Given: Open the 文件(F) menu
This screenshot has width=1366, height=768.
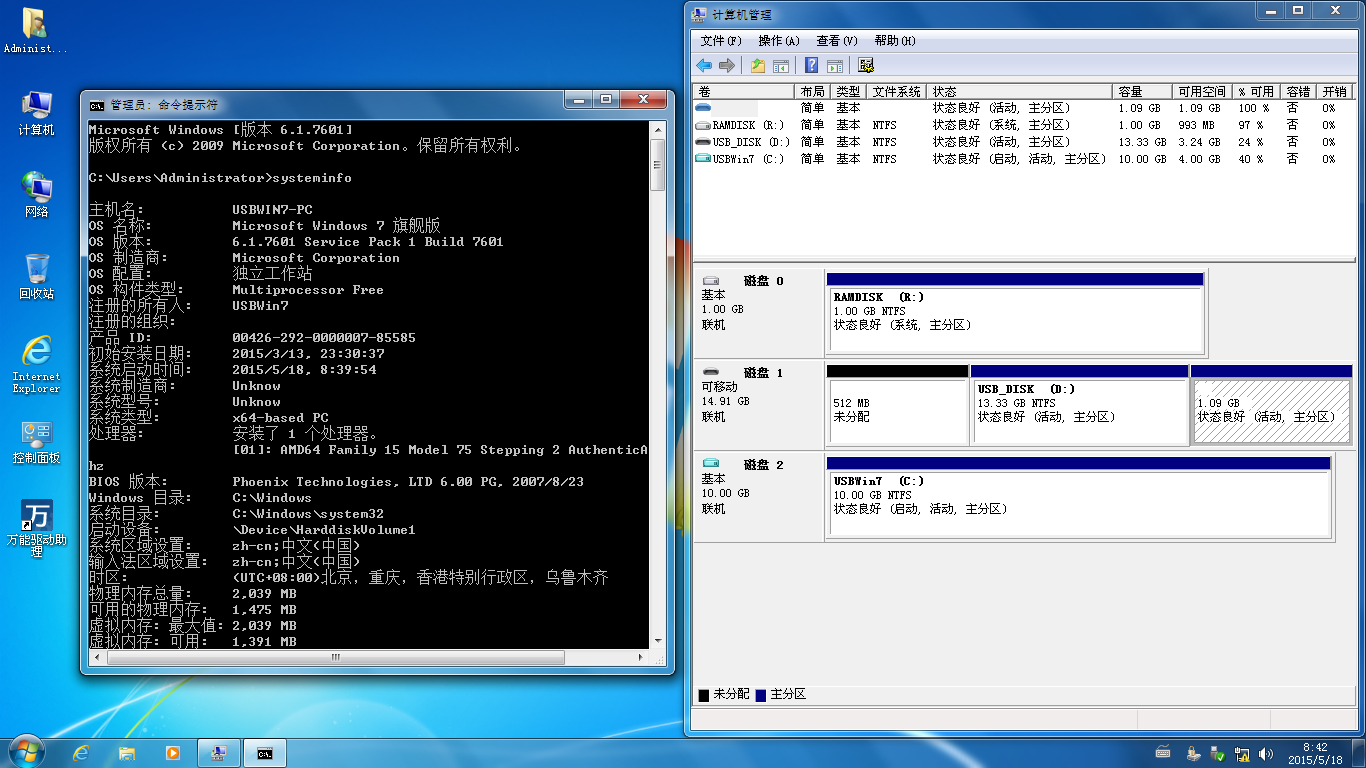Looking at the screenshot, I should 721,41.
